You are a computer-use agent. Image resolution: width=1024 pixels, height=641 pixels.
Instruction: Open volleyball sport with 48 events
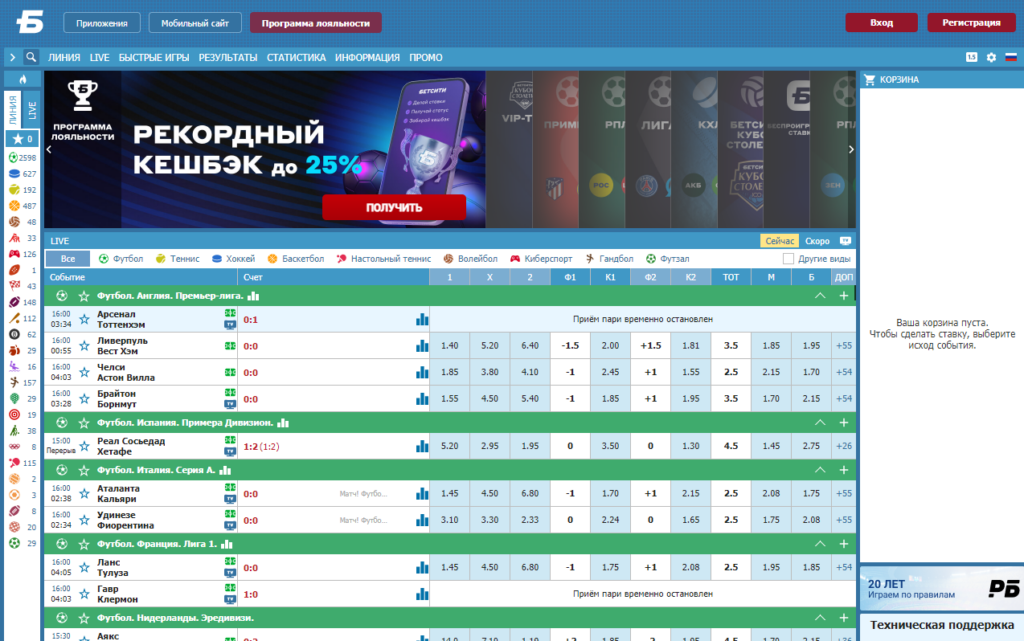[x=22, y=222]
